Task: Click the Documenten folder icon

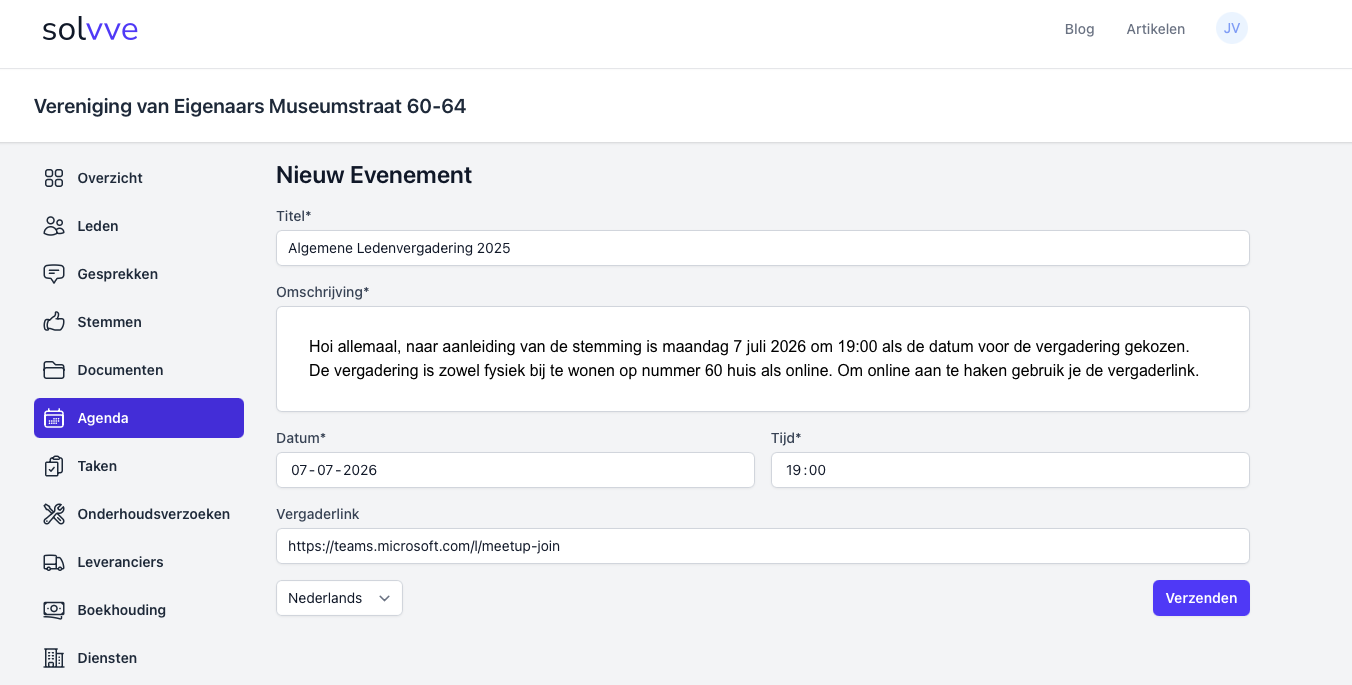Action: pyautogui.click(x=54, y=370)
